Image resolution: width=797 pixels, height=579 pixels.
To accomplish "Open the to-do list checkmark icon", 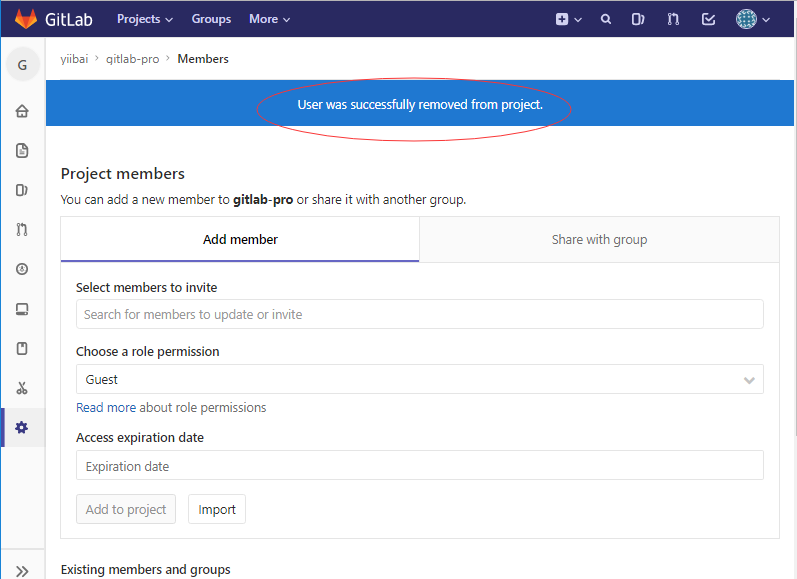I will tap(708, 19).
